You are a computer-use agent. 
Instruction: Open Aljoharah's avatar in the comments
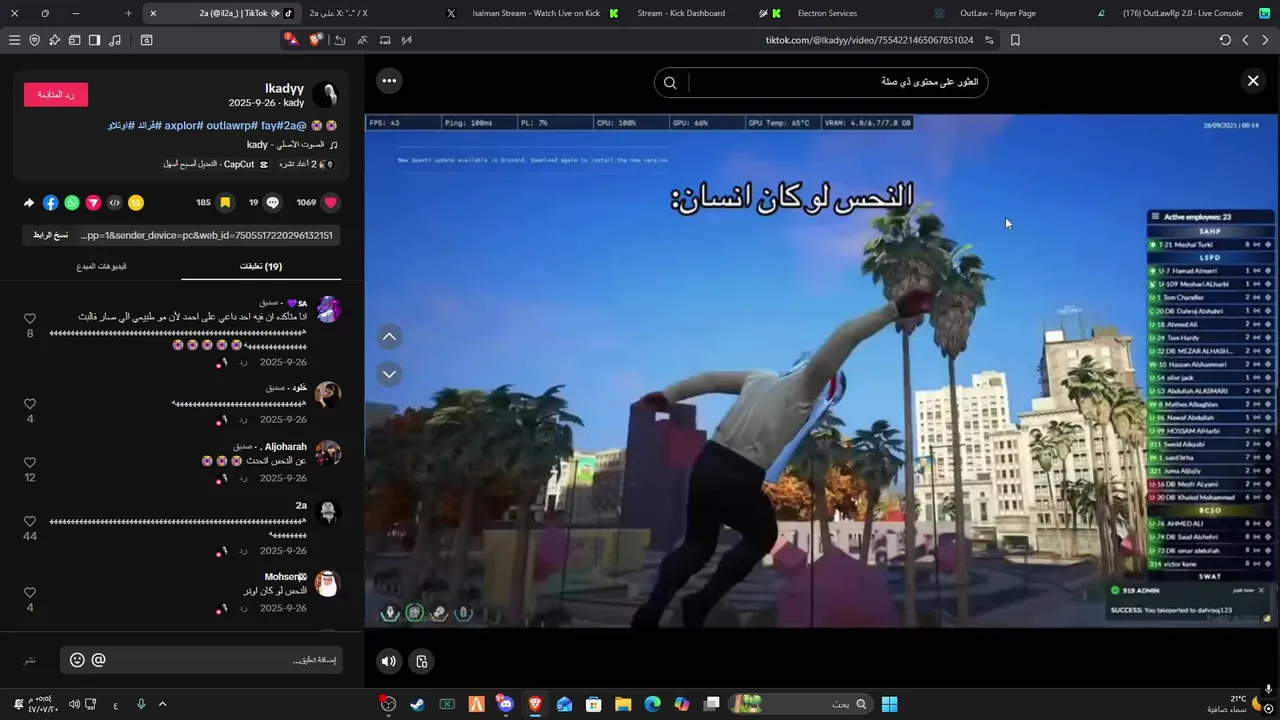pos(328,453)
